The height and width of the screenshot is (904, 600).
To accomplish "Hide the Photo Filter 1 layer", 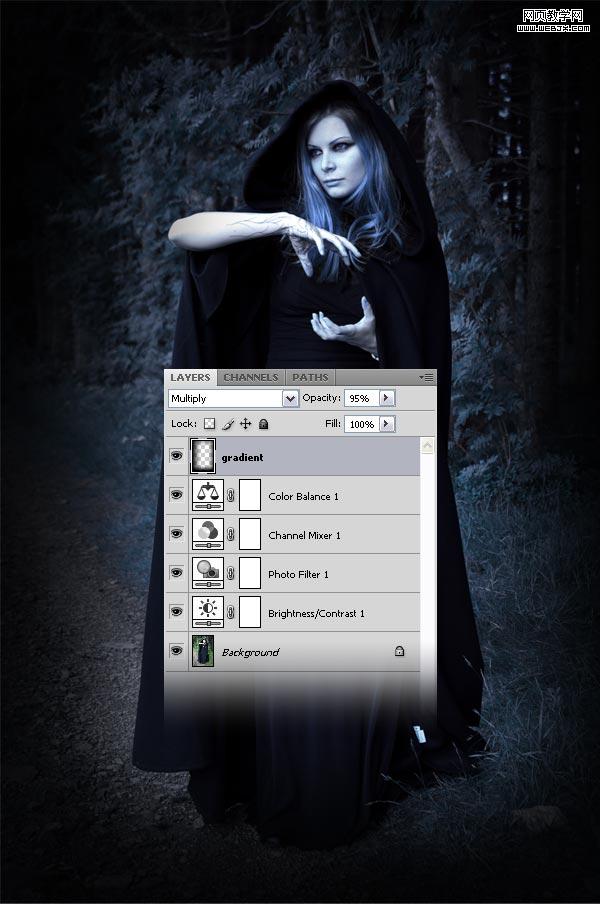I will [x=176, y=573].
